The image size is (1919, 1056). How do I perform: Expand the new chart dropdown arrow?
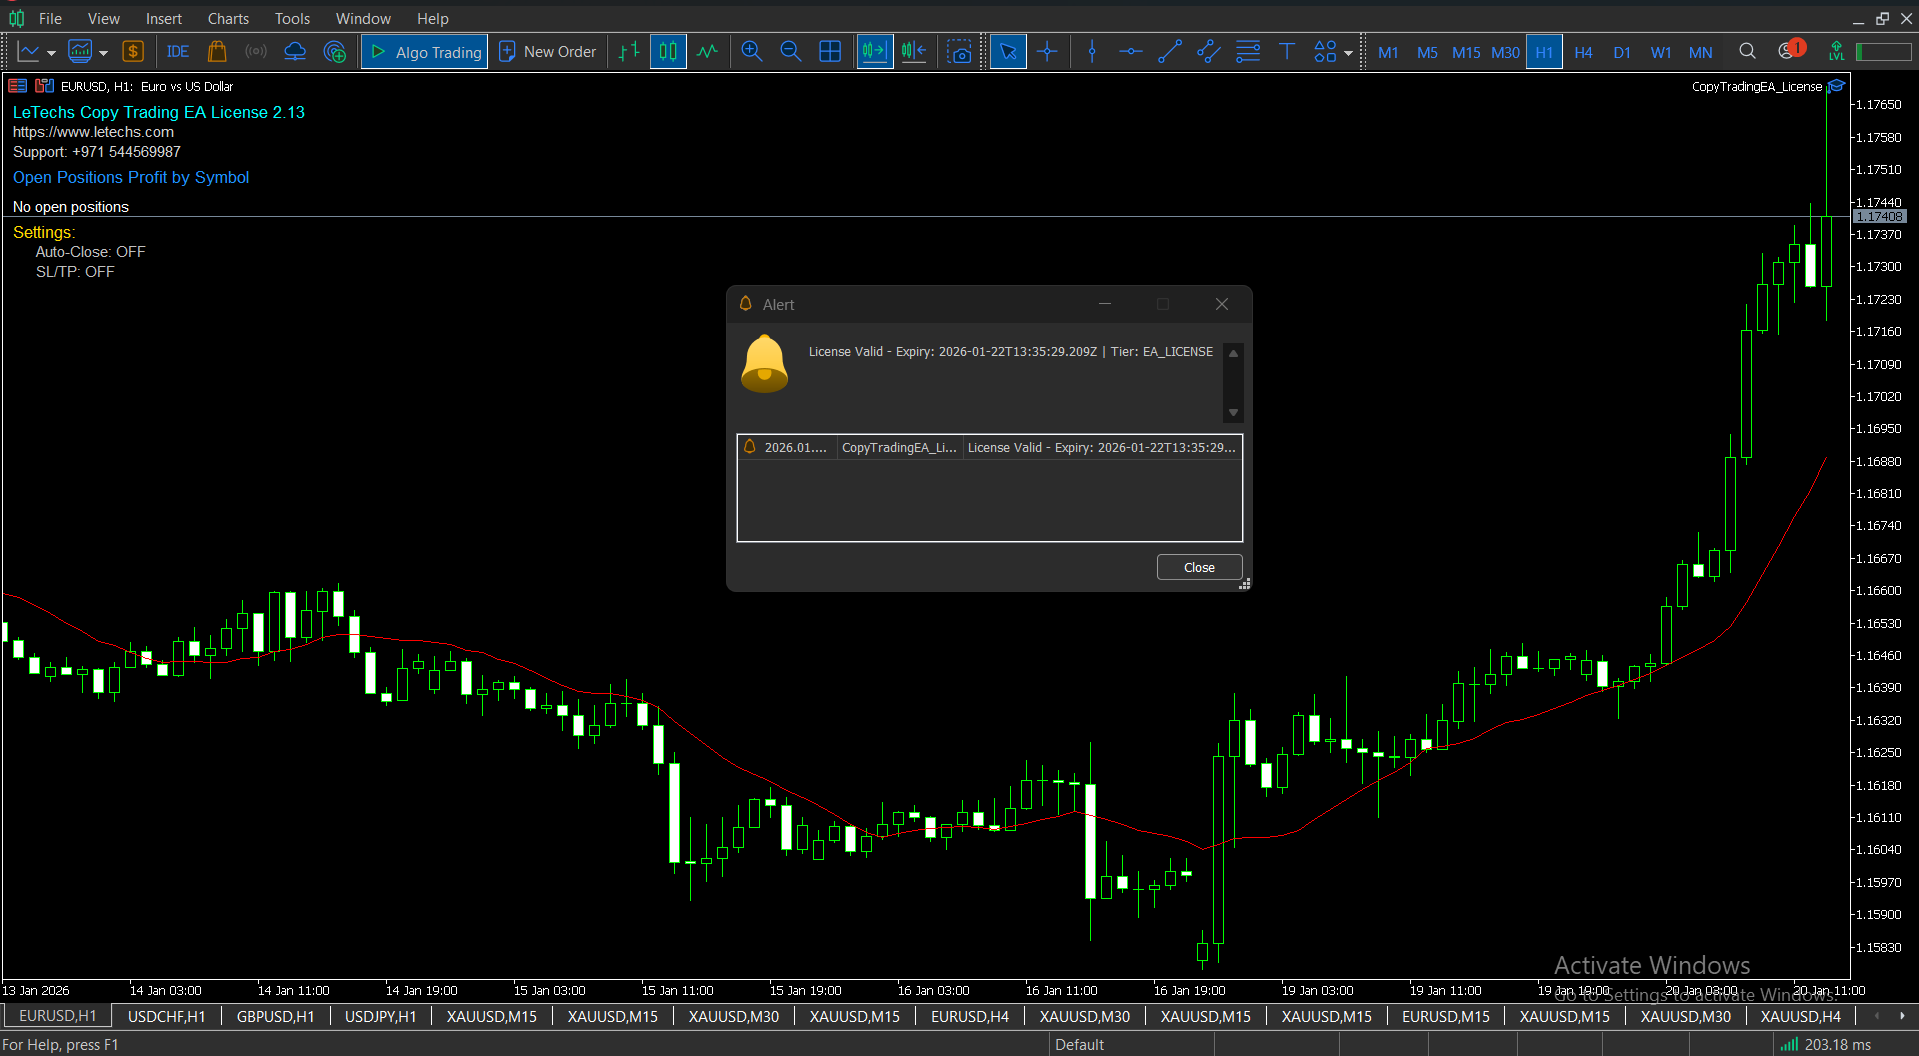coord(51,53)
